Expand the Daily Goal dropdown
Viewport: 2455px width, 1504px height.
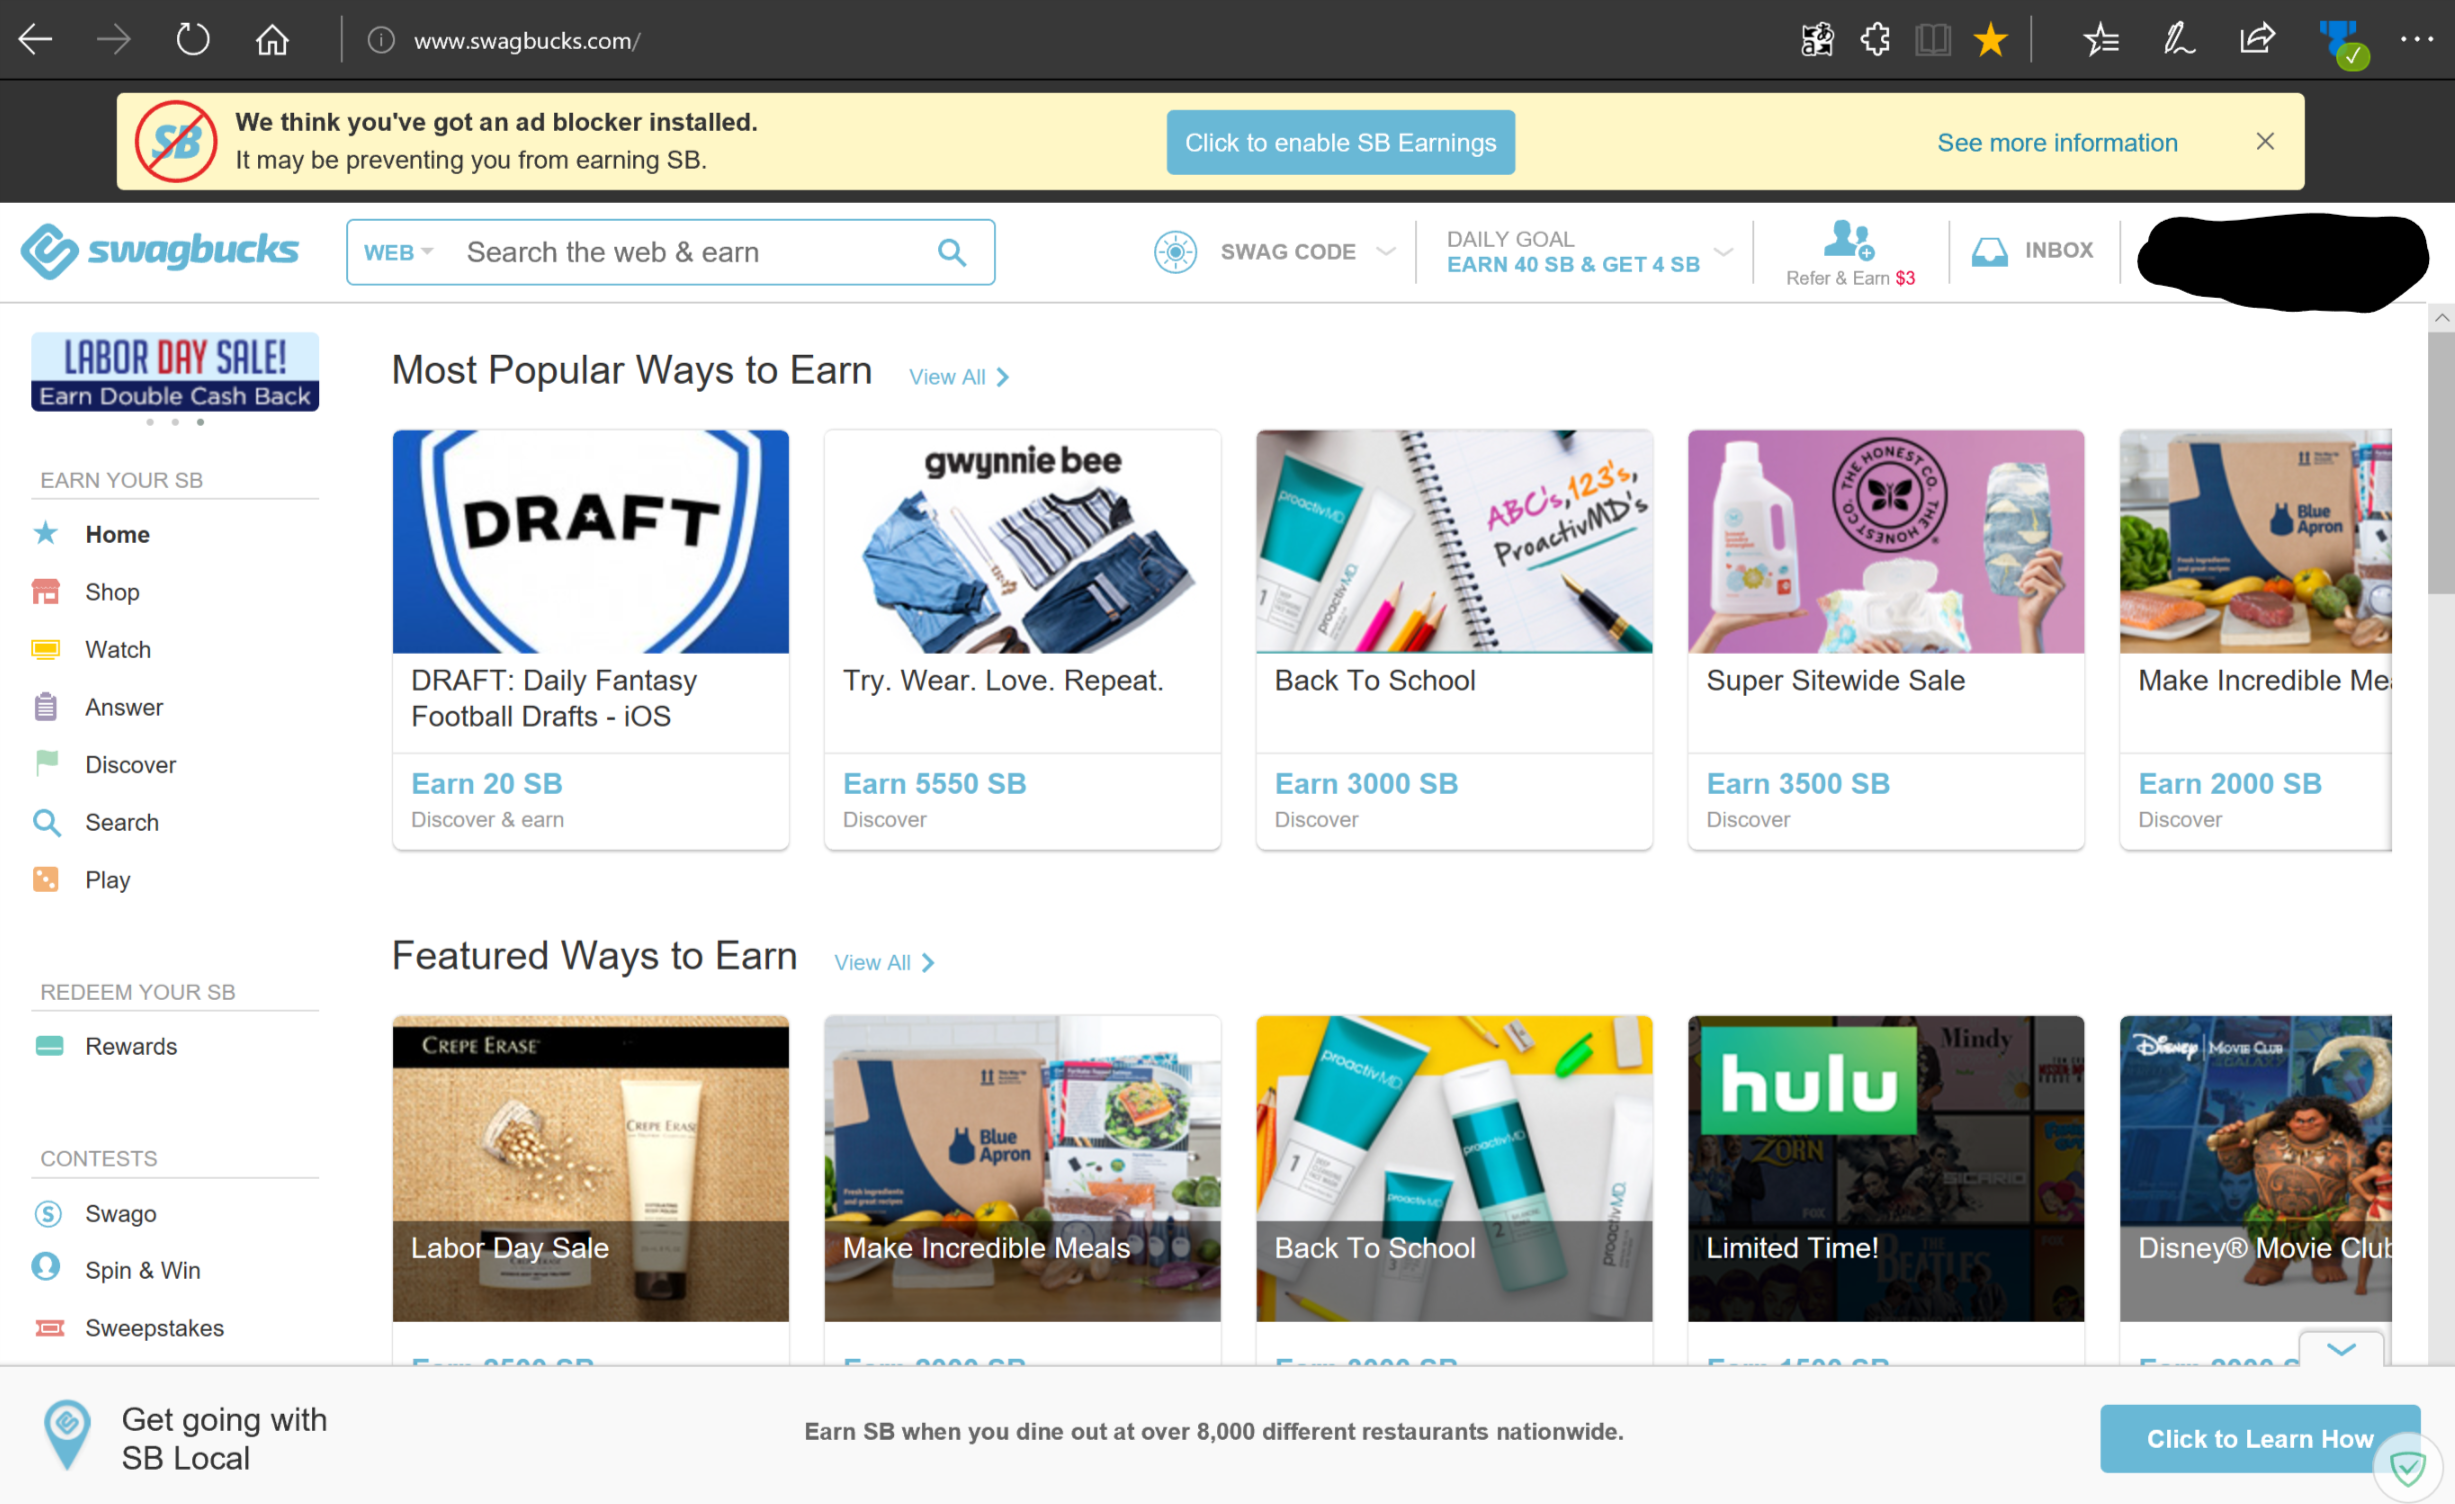click(x=1723, y=251)
